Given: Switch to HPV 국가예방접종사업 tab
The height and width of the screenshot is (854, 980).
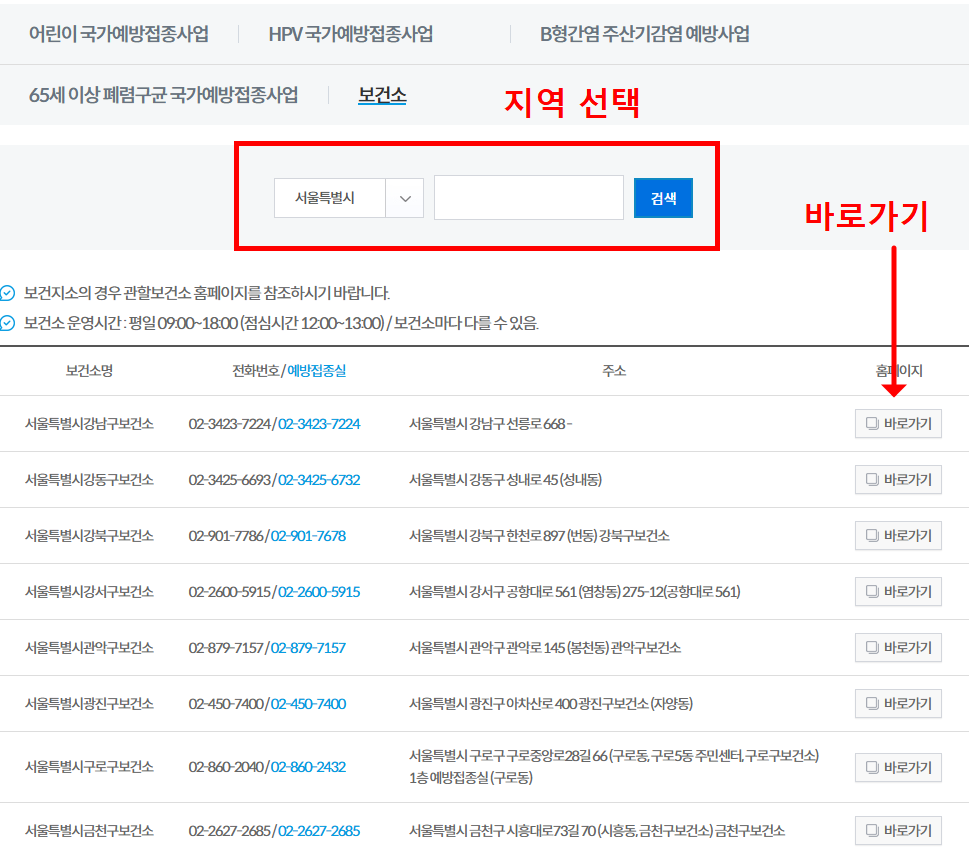Looking at the screenshot, I should click(x=350, y=34).
